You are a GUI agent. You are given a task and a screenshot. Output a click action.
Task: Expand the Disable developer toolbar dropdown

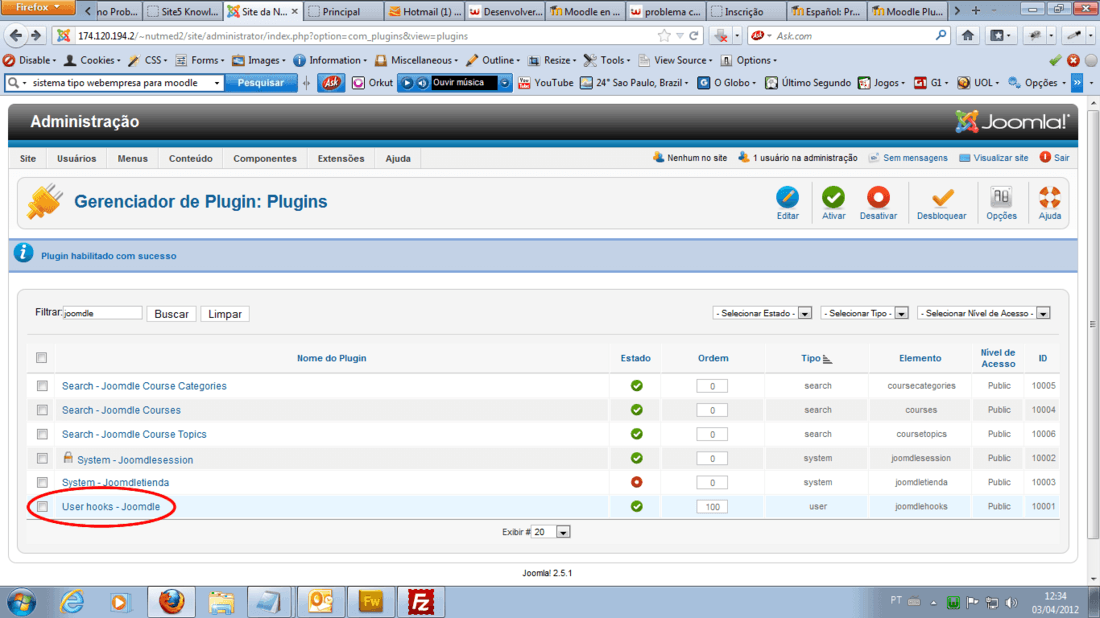click(x=29, y=60)
